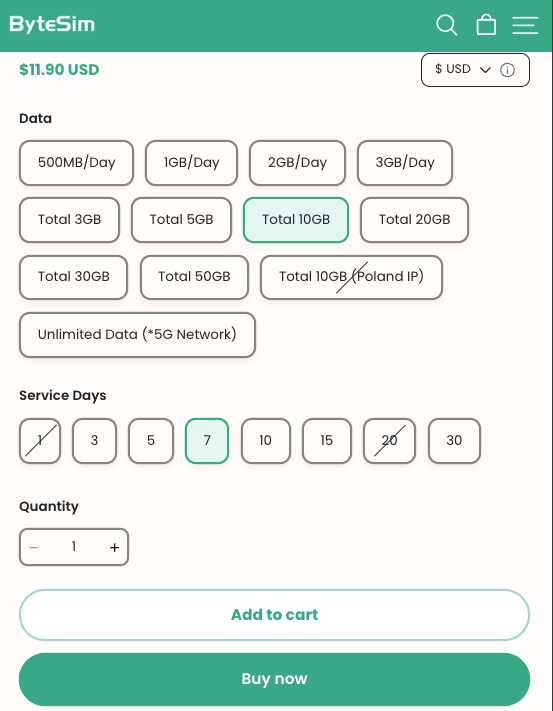Image resolution: width=553 pixels, height=711 pixels.
Task: Select the crossed-out Total 10GB Poland IP option
Action: tap(351, 277)
